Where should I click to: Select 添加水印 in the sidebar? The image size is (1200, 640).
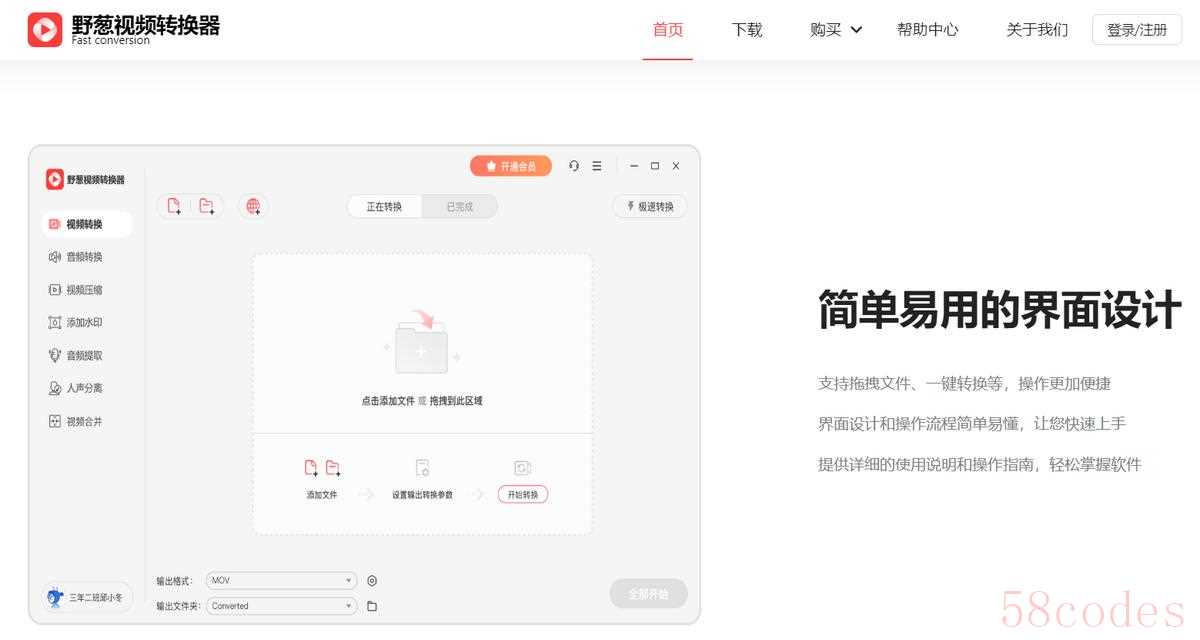84,323
